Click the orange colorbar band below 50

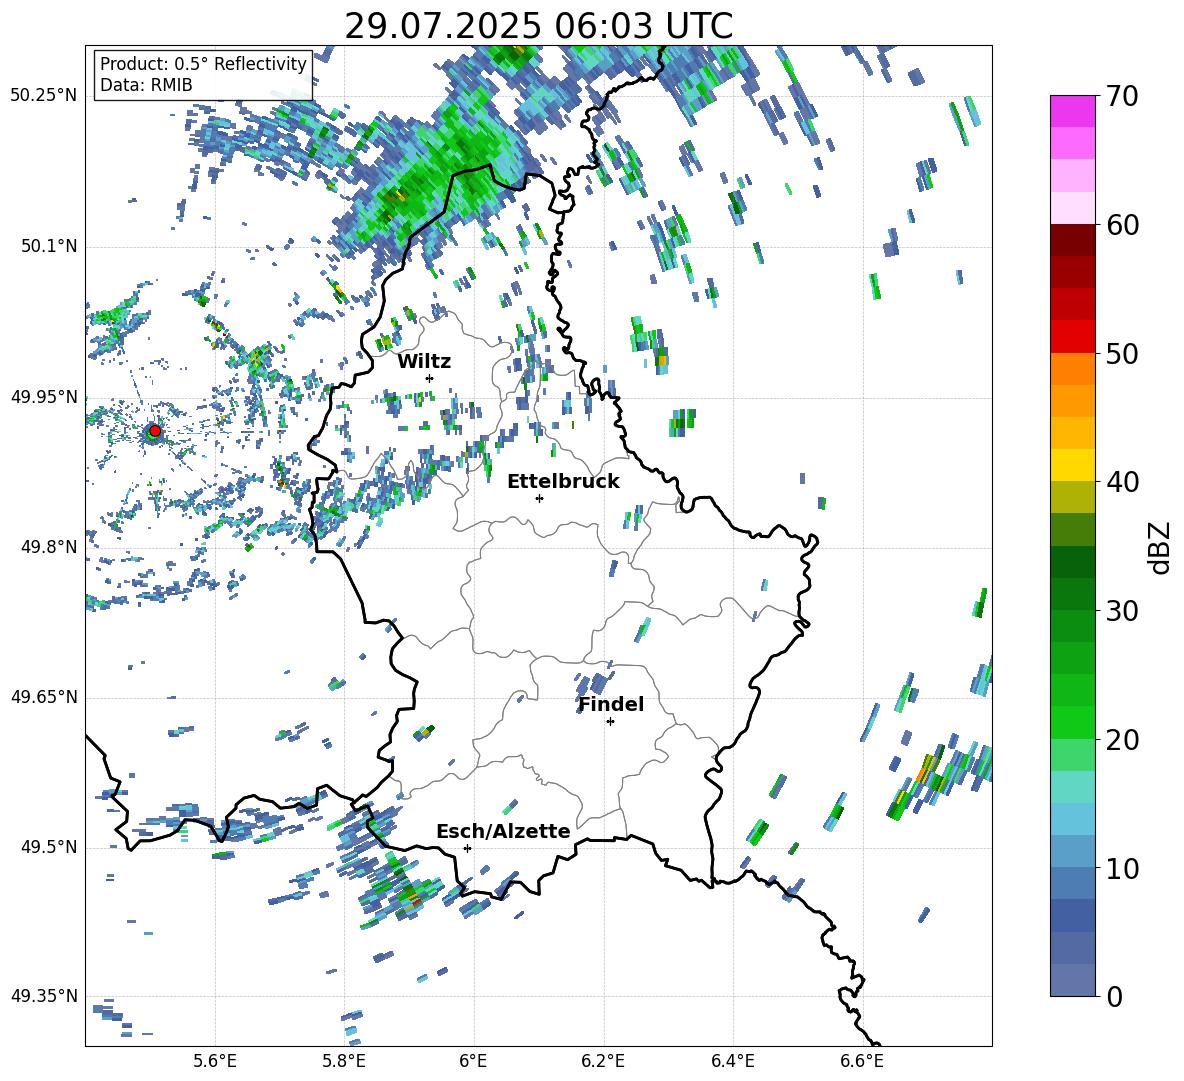[1073, 369]
